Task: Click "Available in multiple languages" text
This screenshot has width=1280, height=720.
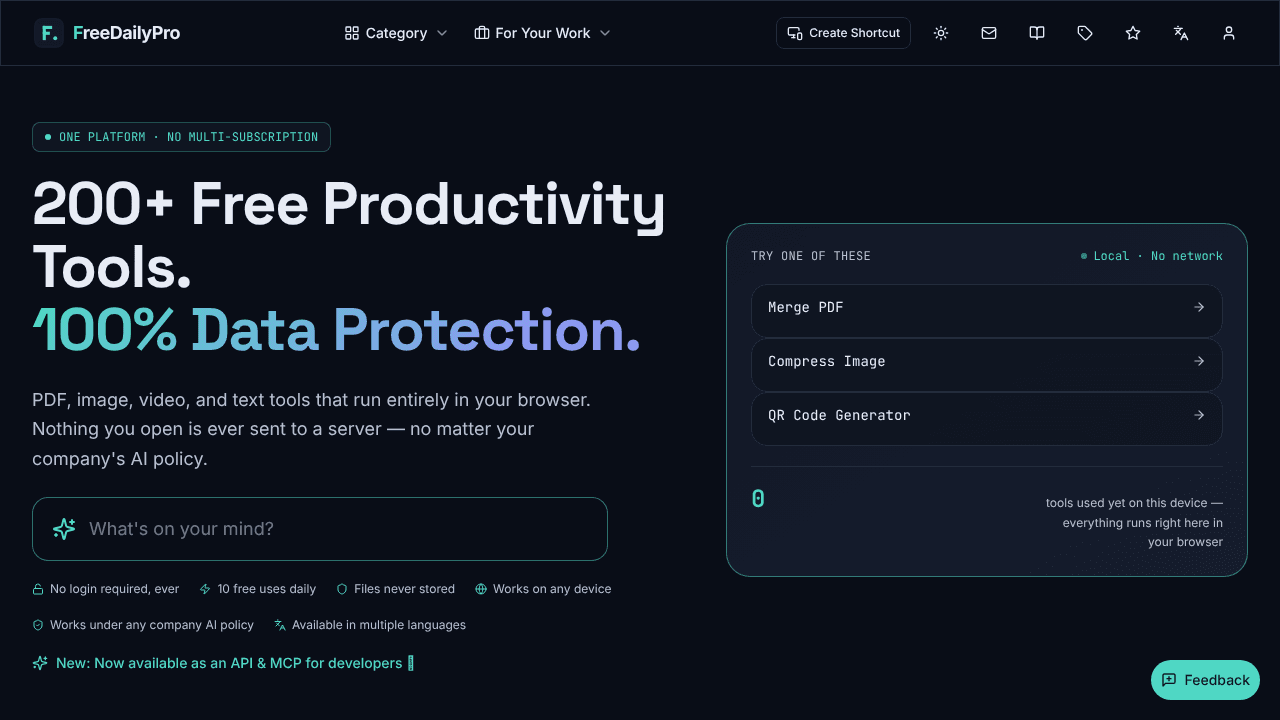Action: 379,625
